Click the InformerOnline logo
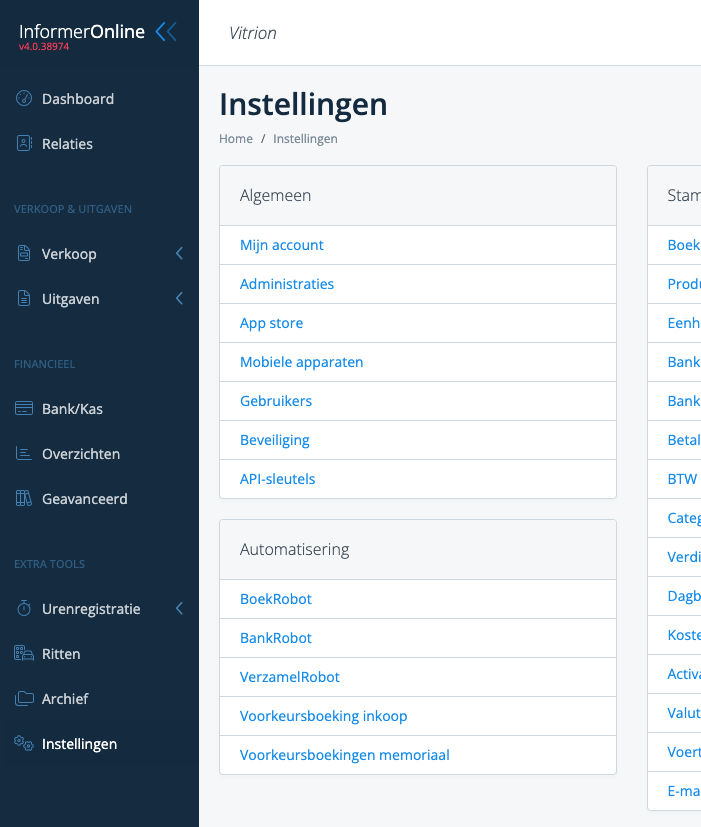This screenshot has width=701, height=827. tap(82, 32)
